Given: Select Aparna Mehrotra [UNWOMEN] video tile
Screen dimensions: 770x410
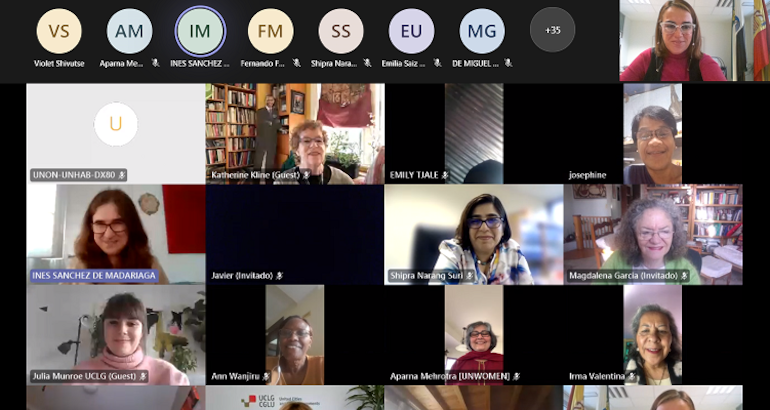Looking at the screenshot, I should point(473,333).
